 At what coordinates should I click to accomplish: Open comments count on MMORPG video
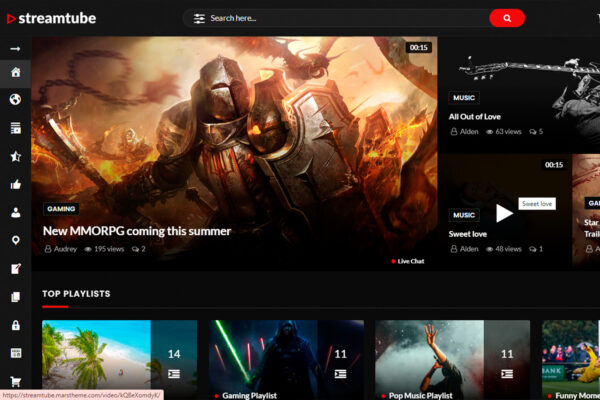[x=139, y=249]
